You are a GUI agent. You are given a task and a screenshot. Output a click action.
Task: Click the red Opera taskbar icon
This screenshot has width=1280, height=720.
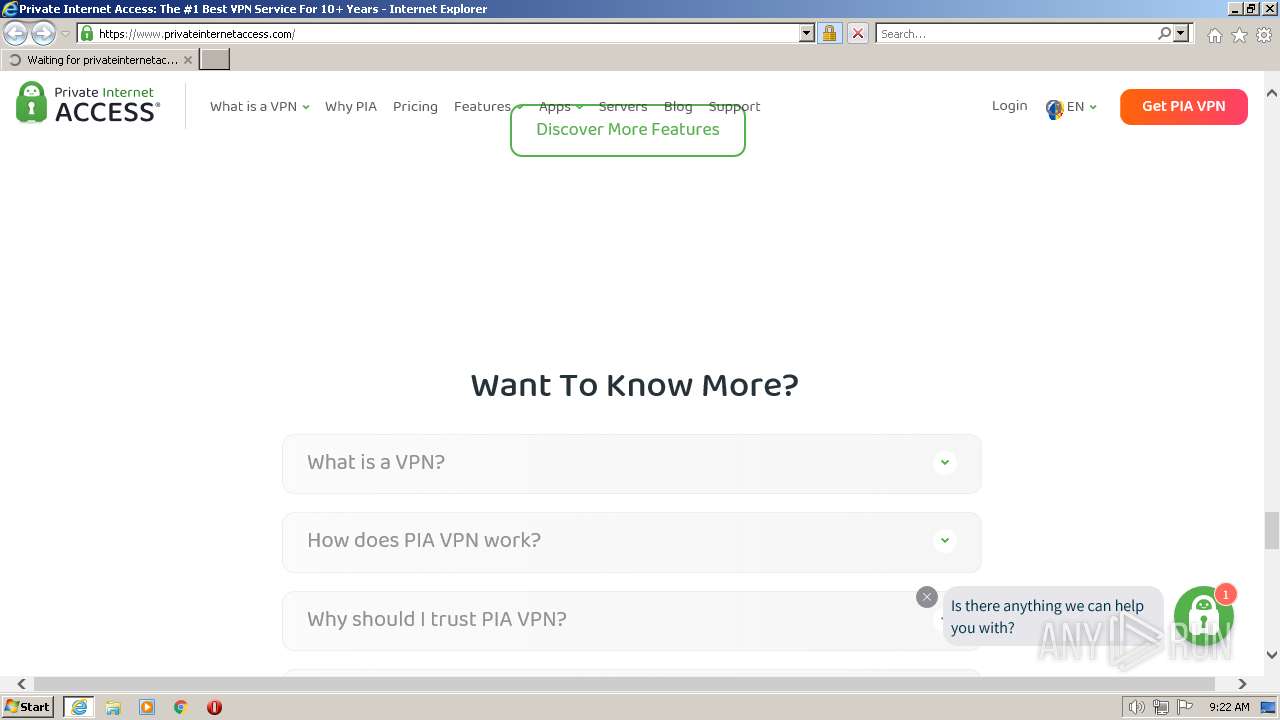(214, 707)
